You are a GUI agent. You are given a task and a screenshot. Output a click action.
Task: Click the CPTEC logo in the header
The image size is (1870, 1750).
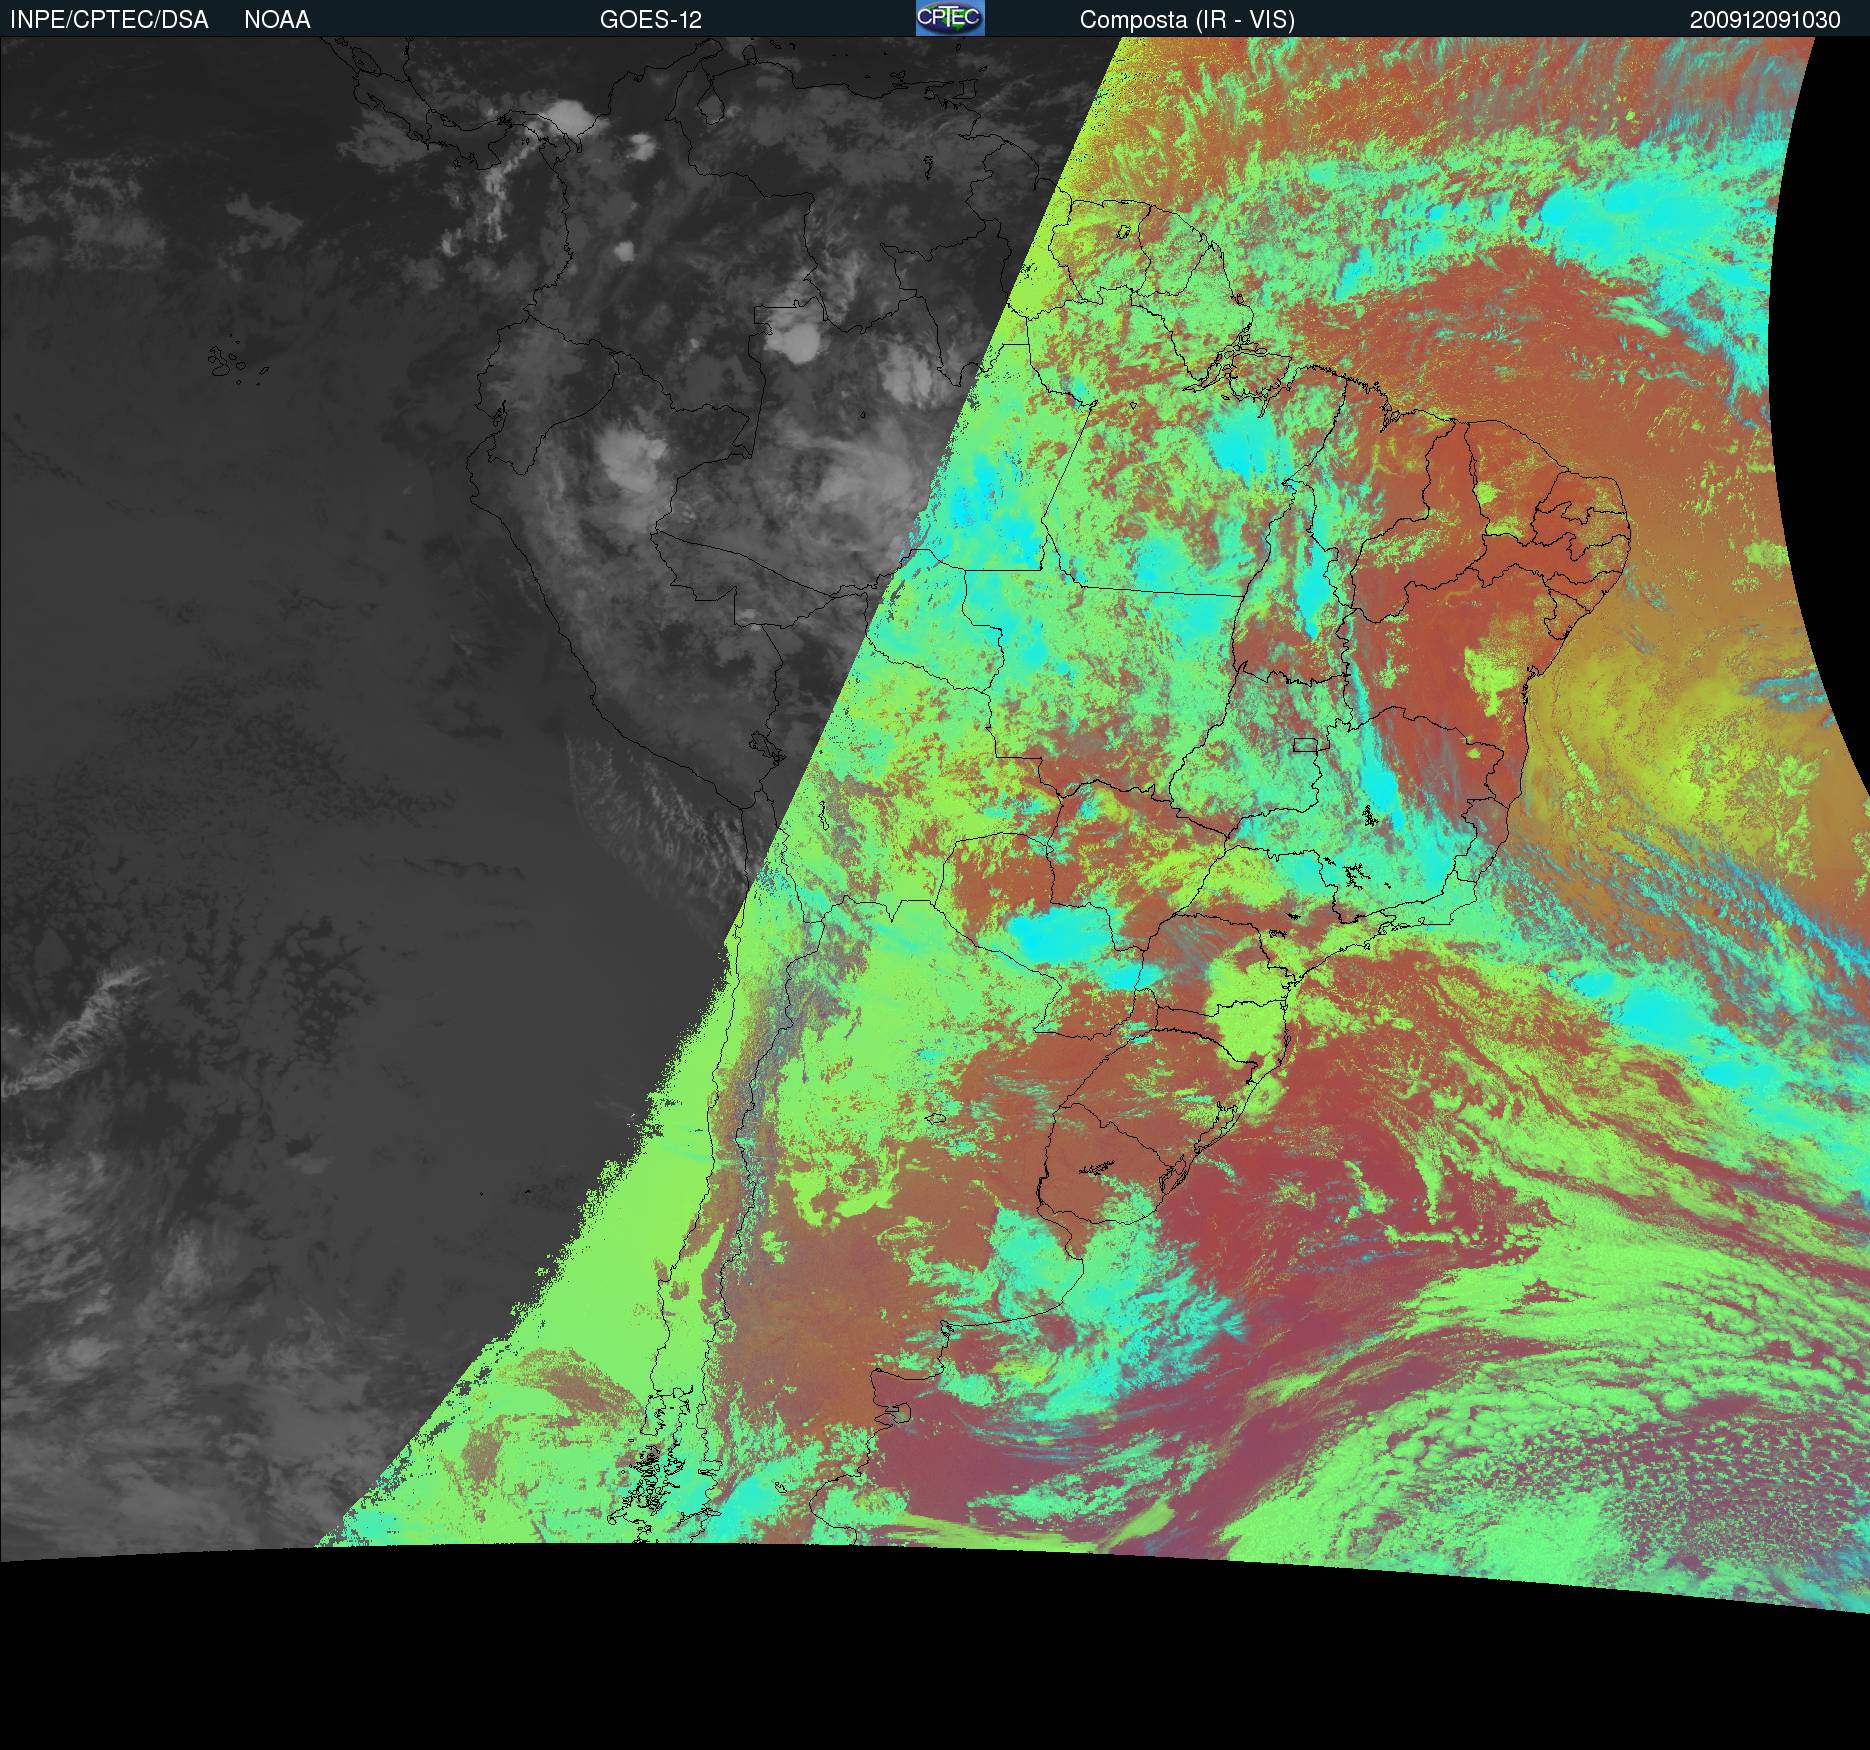tap(950, 18)
